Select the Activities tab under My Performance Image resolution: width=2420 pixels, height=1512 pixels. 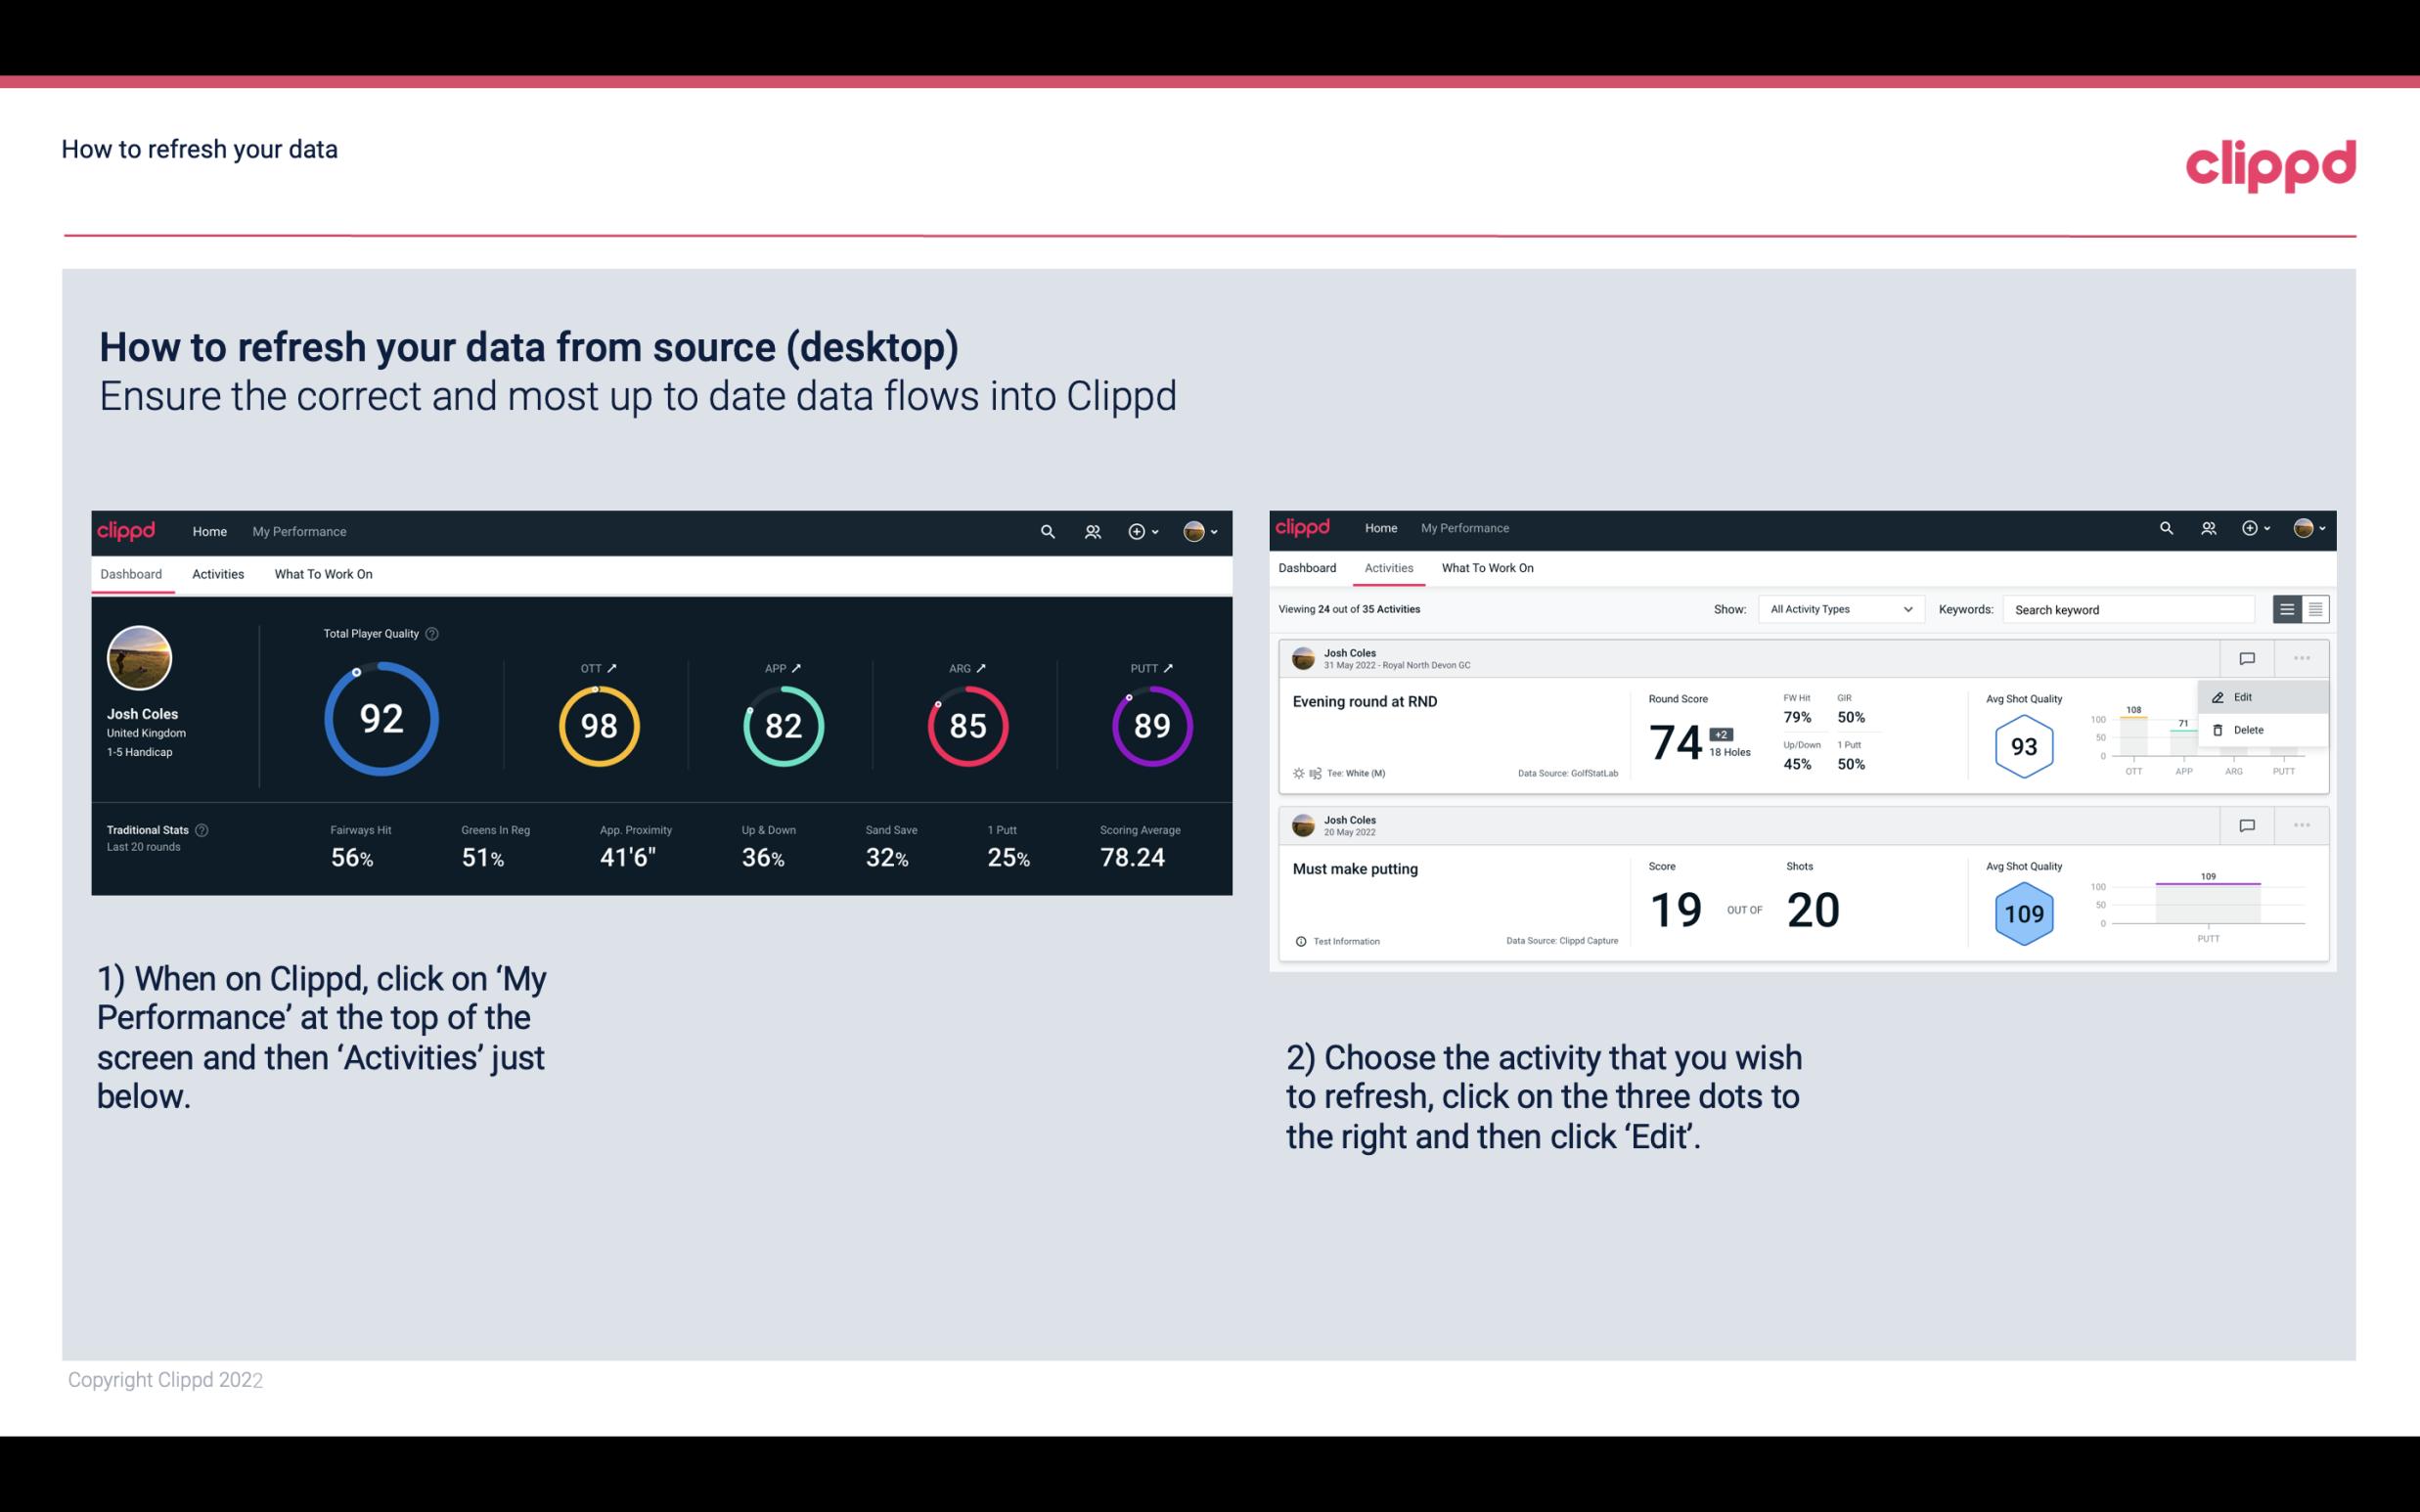(x=216, y=573)
